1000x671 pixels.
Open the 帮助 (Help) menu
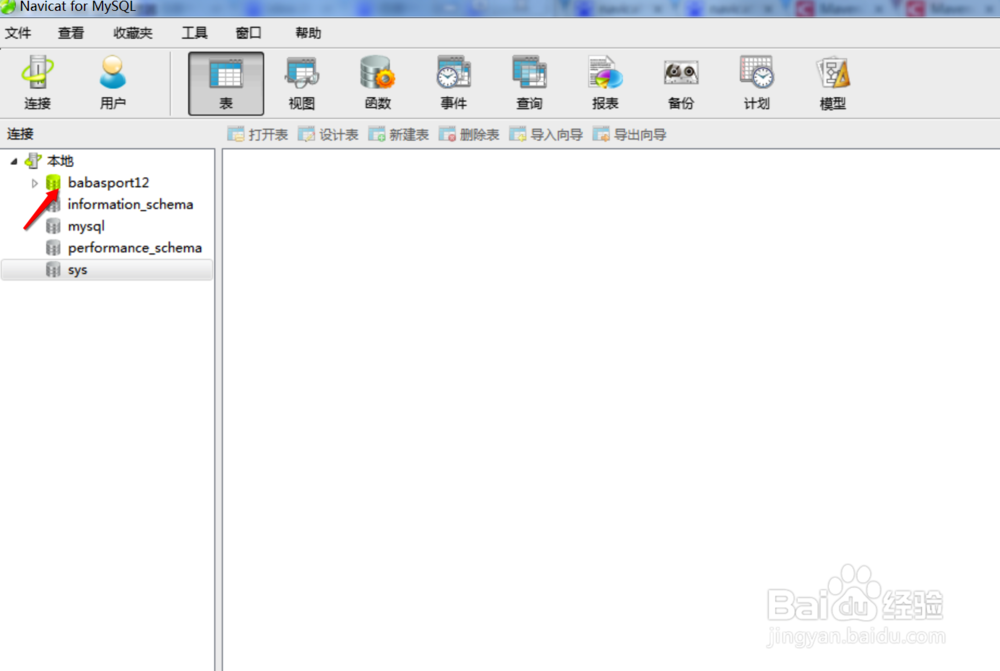(x=308, y=33)
